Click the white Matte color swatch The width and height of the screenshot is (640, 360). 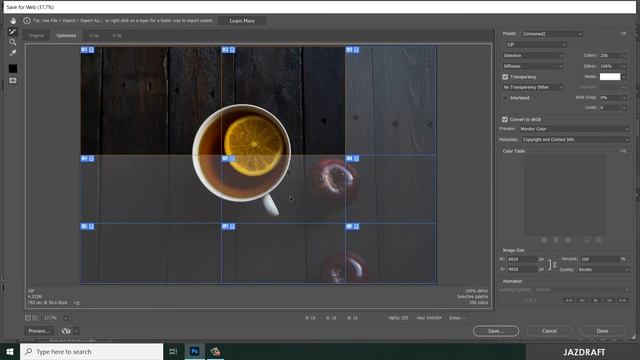pyautogui.click(x=610, y=77)
